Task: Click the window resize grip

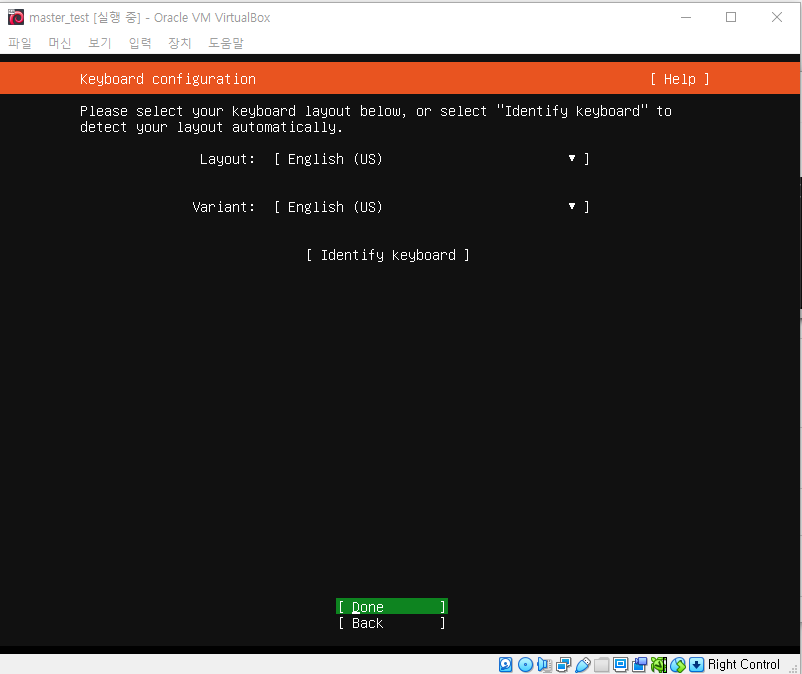Action: (793, 668)
